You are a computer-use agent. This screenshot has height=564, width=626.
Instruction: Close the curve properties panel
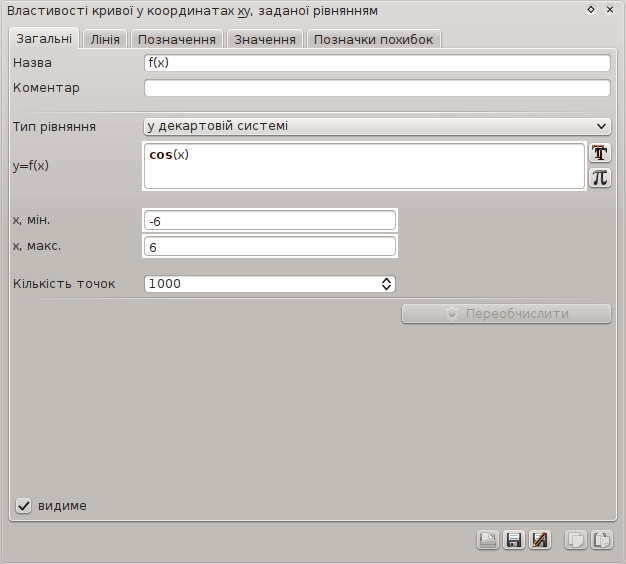tap(611, 9)
